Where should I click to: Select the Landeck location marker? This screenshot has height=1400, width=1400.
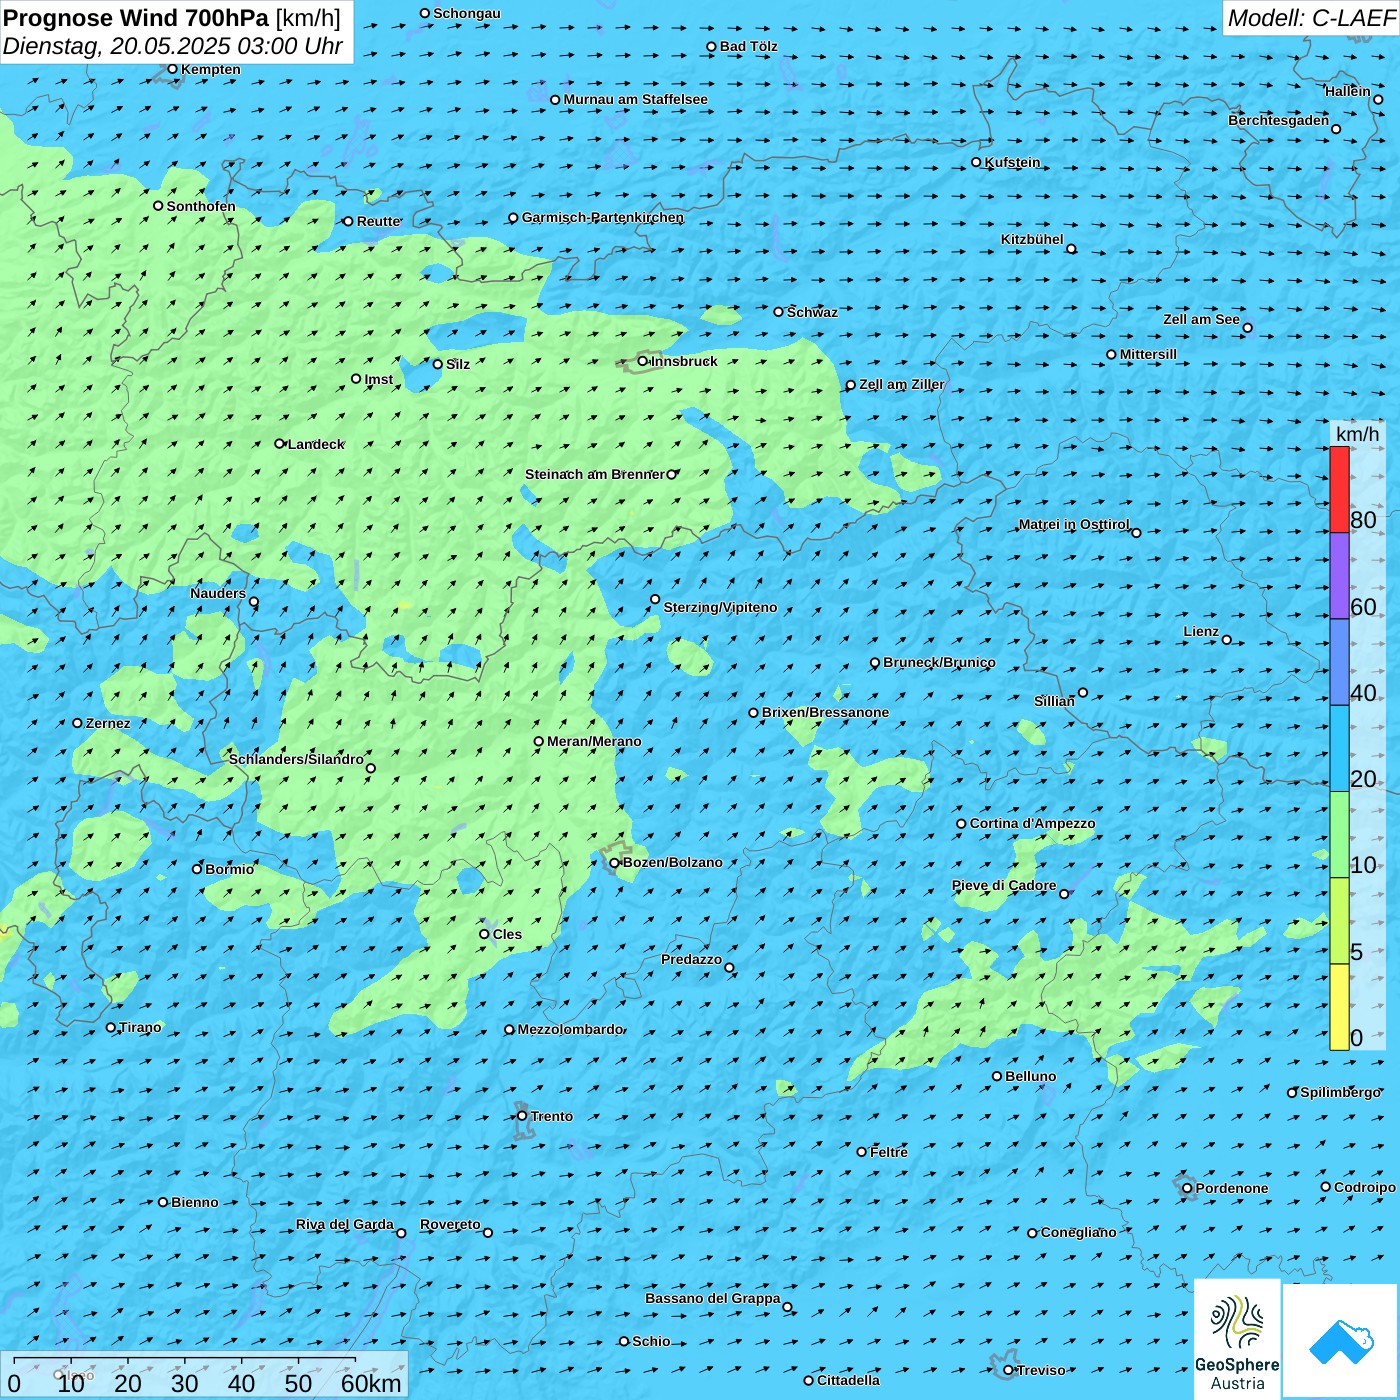point(280,444)
